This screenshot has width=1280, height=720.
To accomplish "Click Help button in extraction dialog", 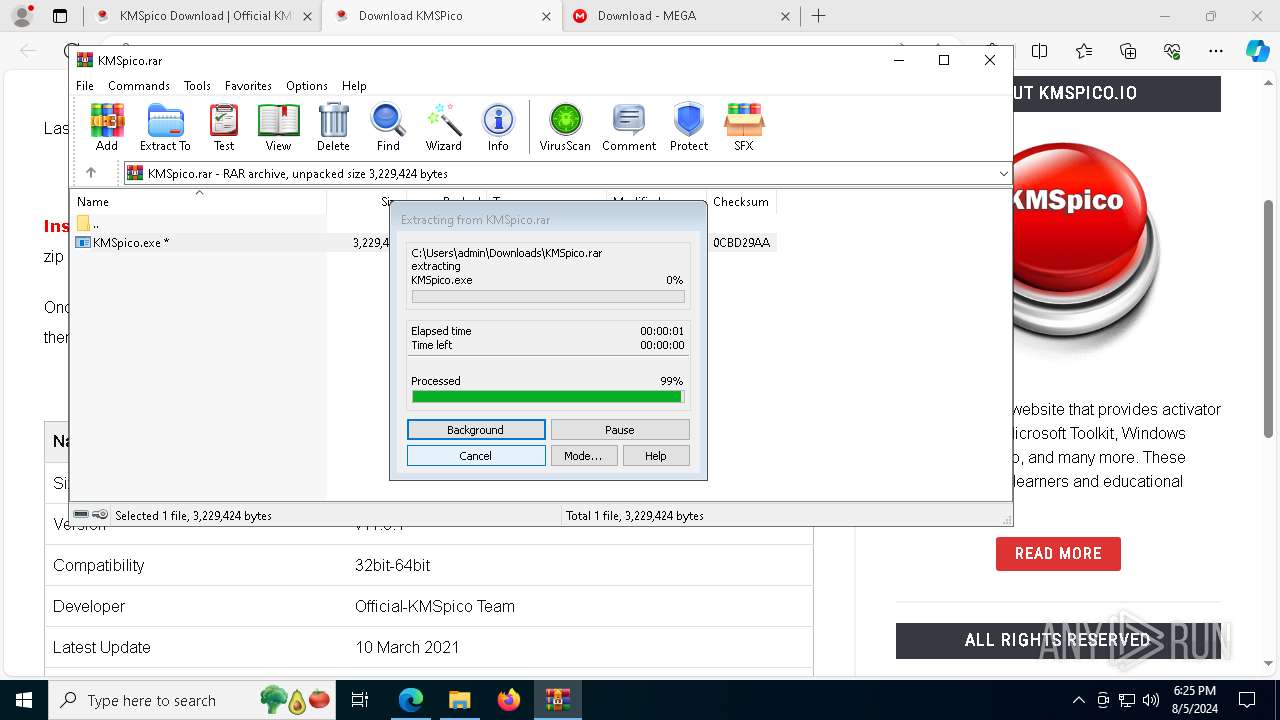I will coord(656,456).
